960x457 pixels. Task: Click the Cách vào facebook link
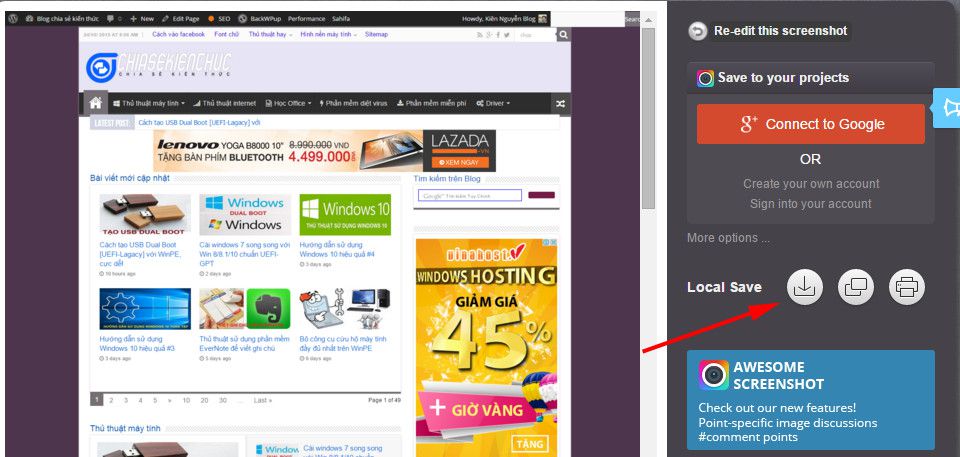point(178,34)
